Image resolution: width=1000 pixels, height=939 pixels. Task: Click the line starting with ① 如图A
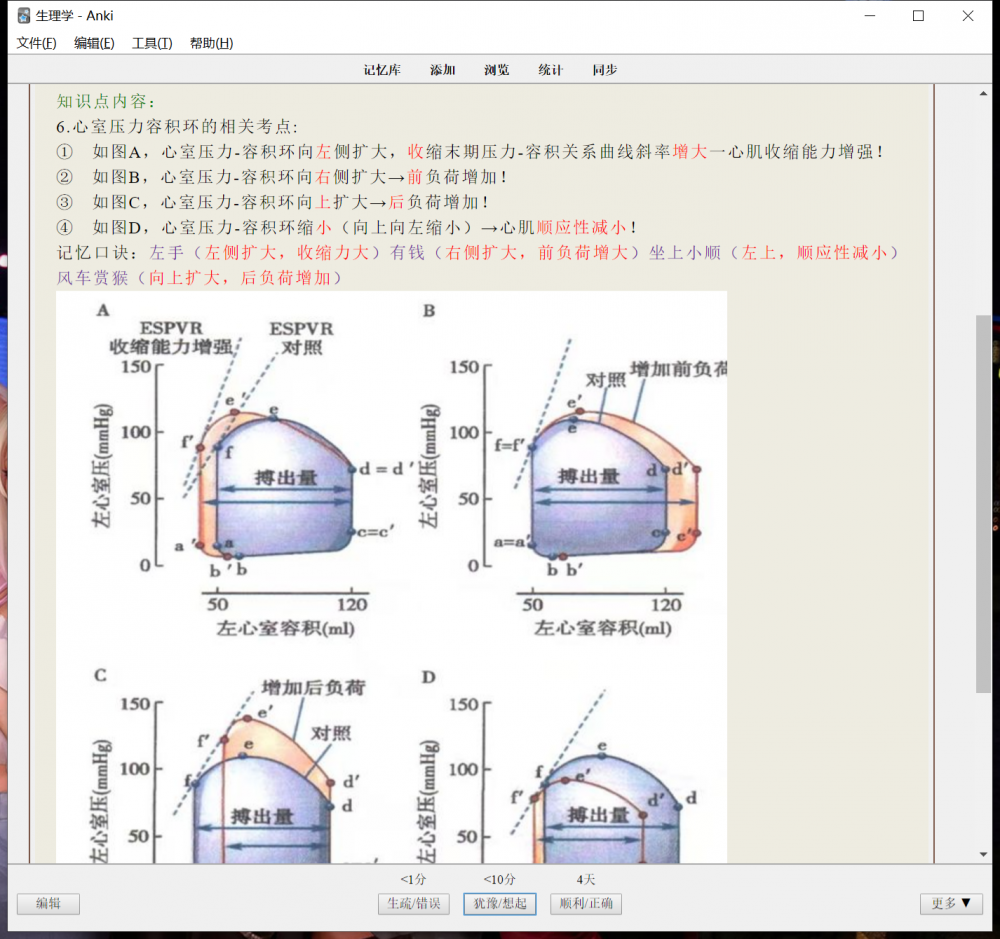470,152
